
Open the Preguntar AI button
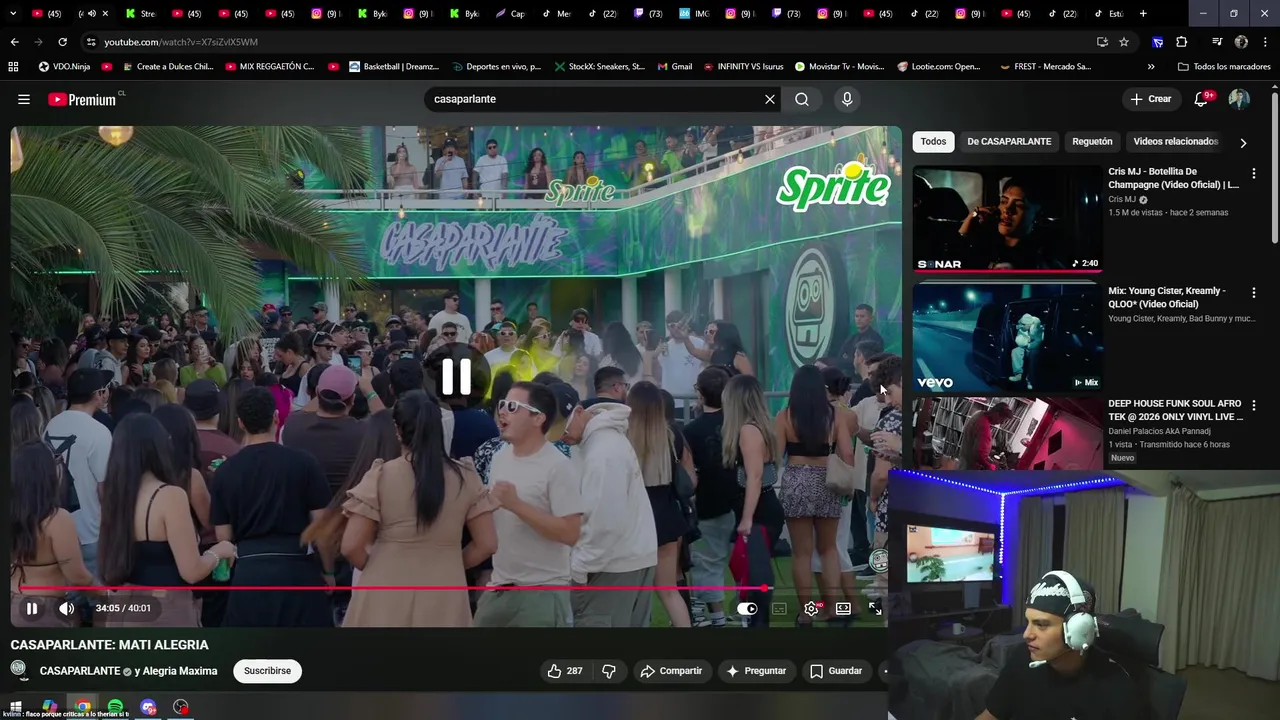[756, 671]
